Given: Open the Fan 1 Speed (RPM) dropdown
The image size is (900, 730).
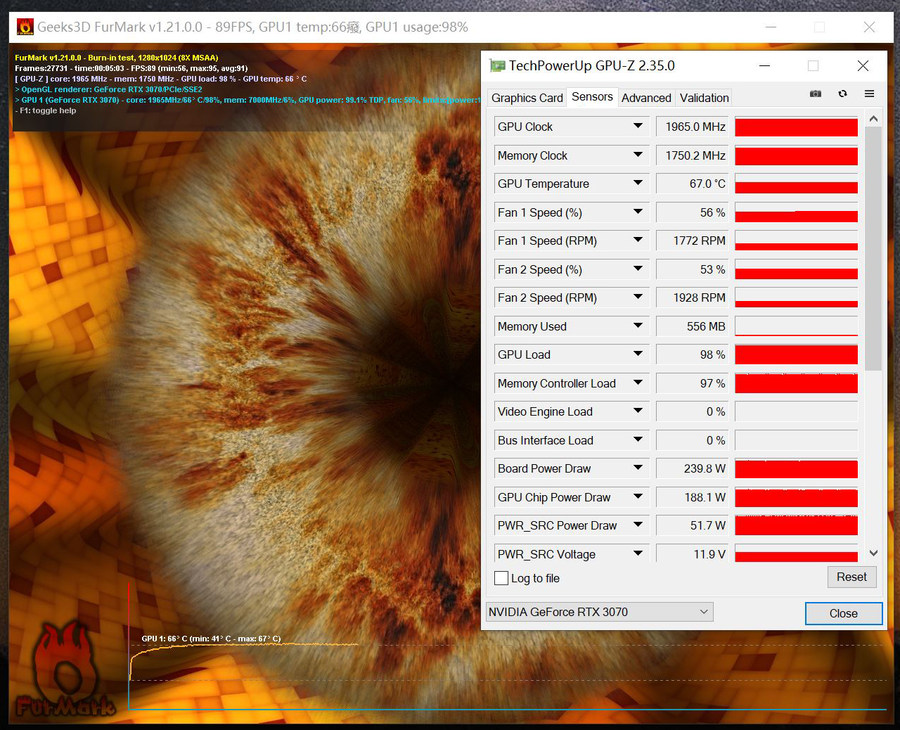Looking at the screenshot, I should pyautogui.click(x=638, y=241).
